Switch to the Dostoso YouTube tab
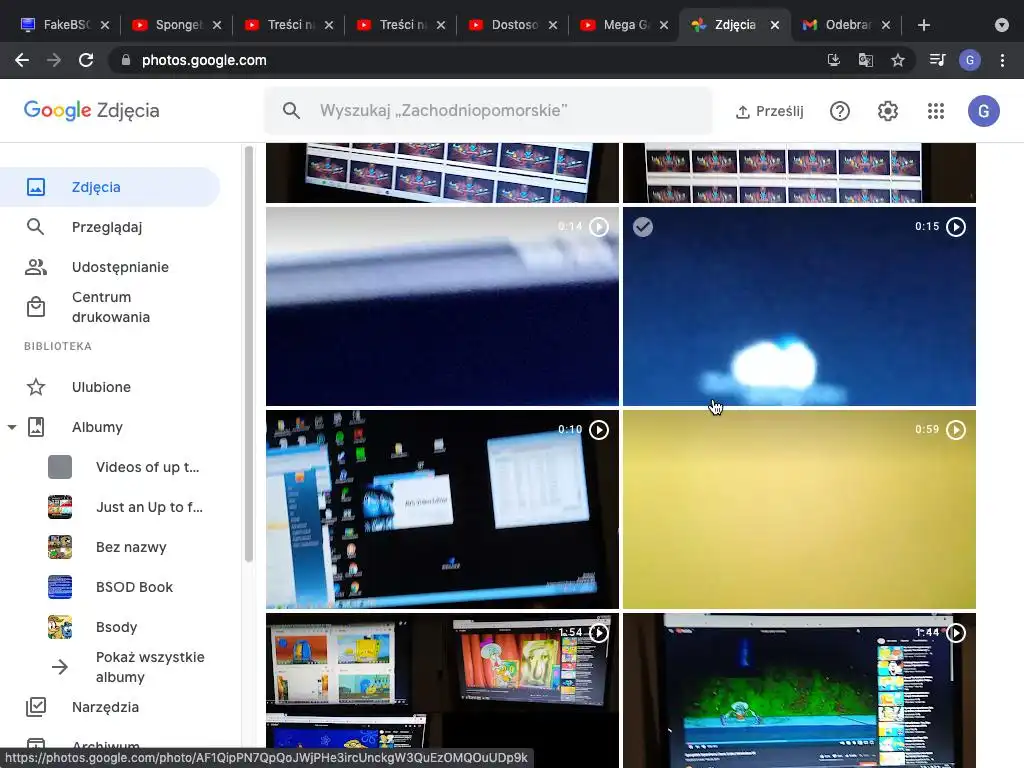Screen dimensions: 1024x768 (x=513, y=25)
